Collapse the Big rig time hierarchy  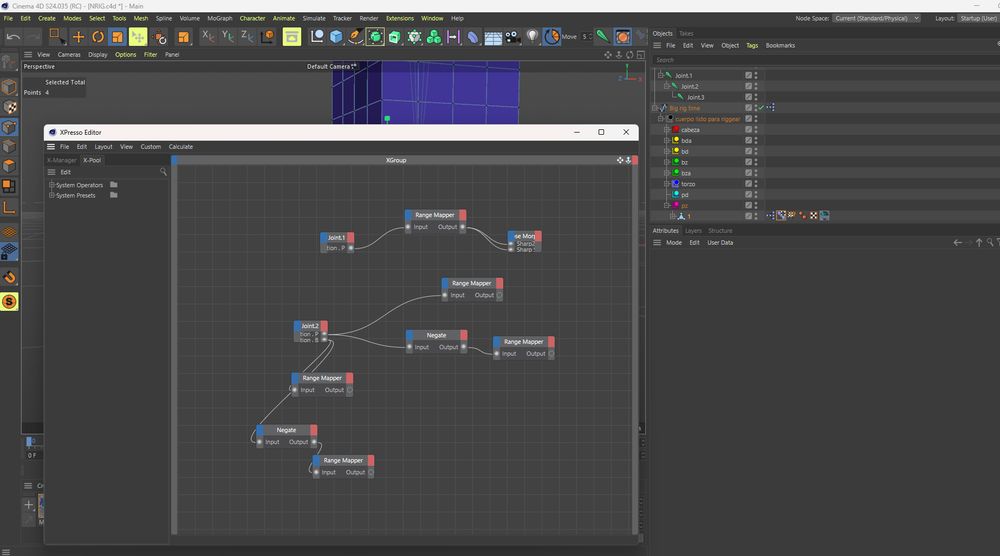click(x=654, y=108)
